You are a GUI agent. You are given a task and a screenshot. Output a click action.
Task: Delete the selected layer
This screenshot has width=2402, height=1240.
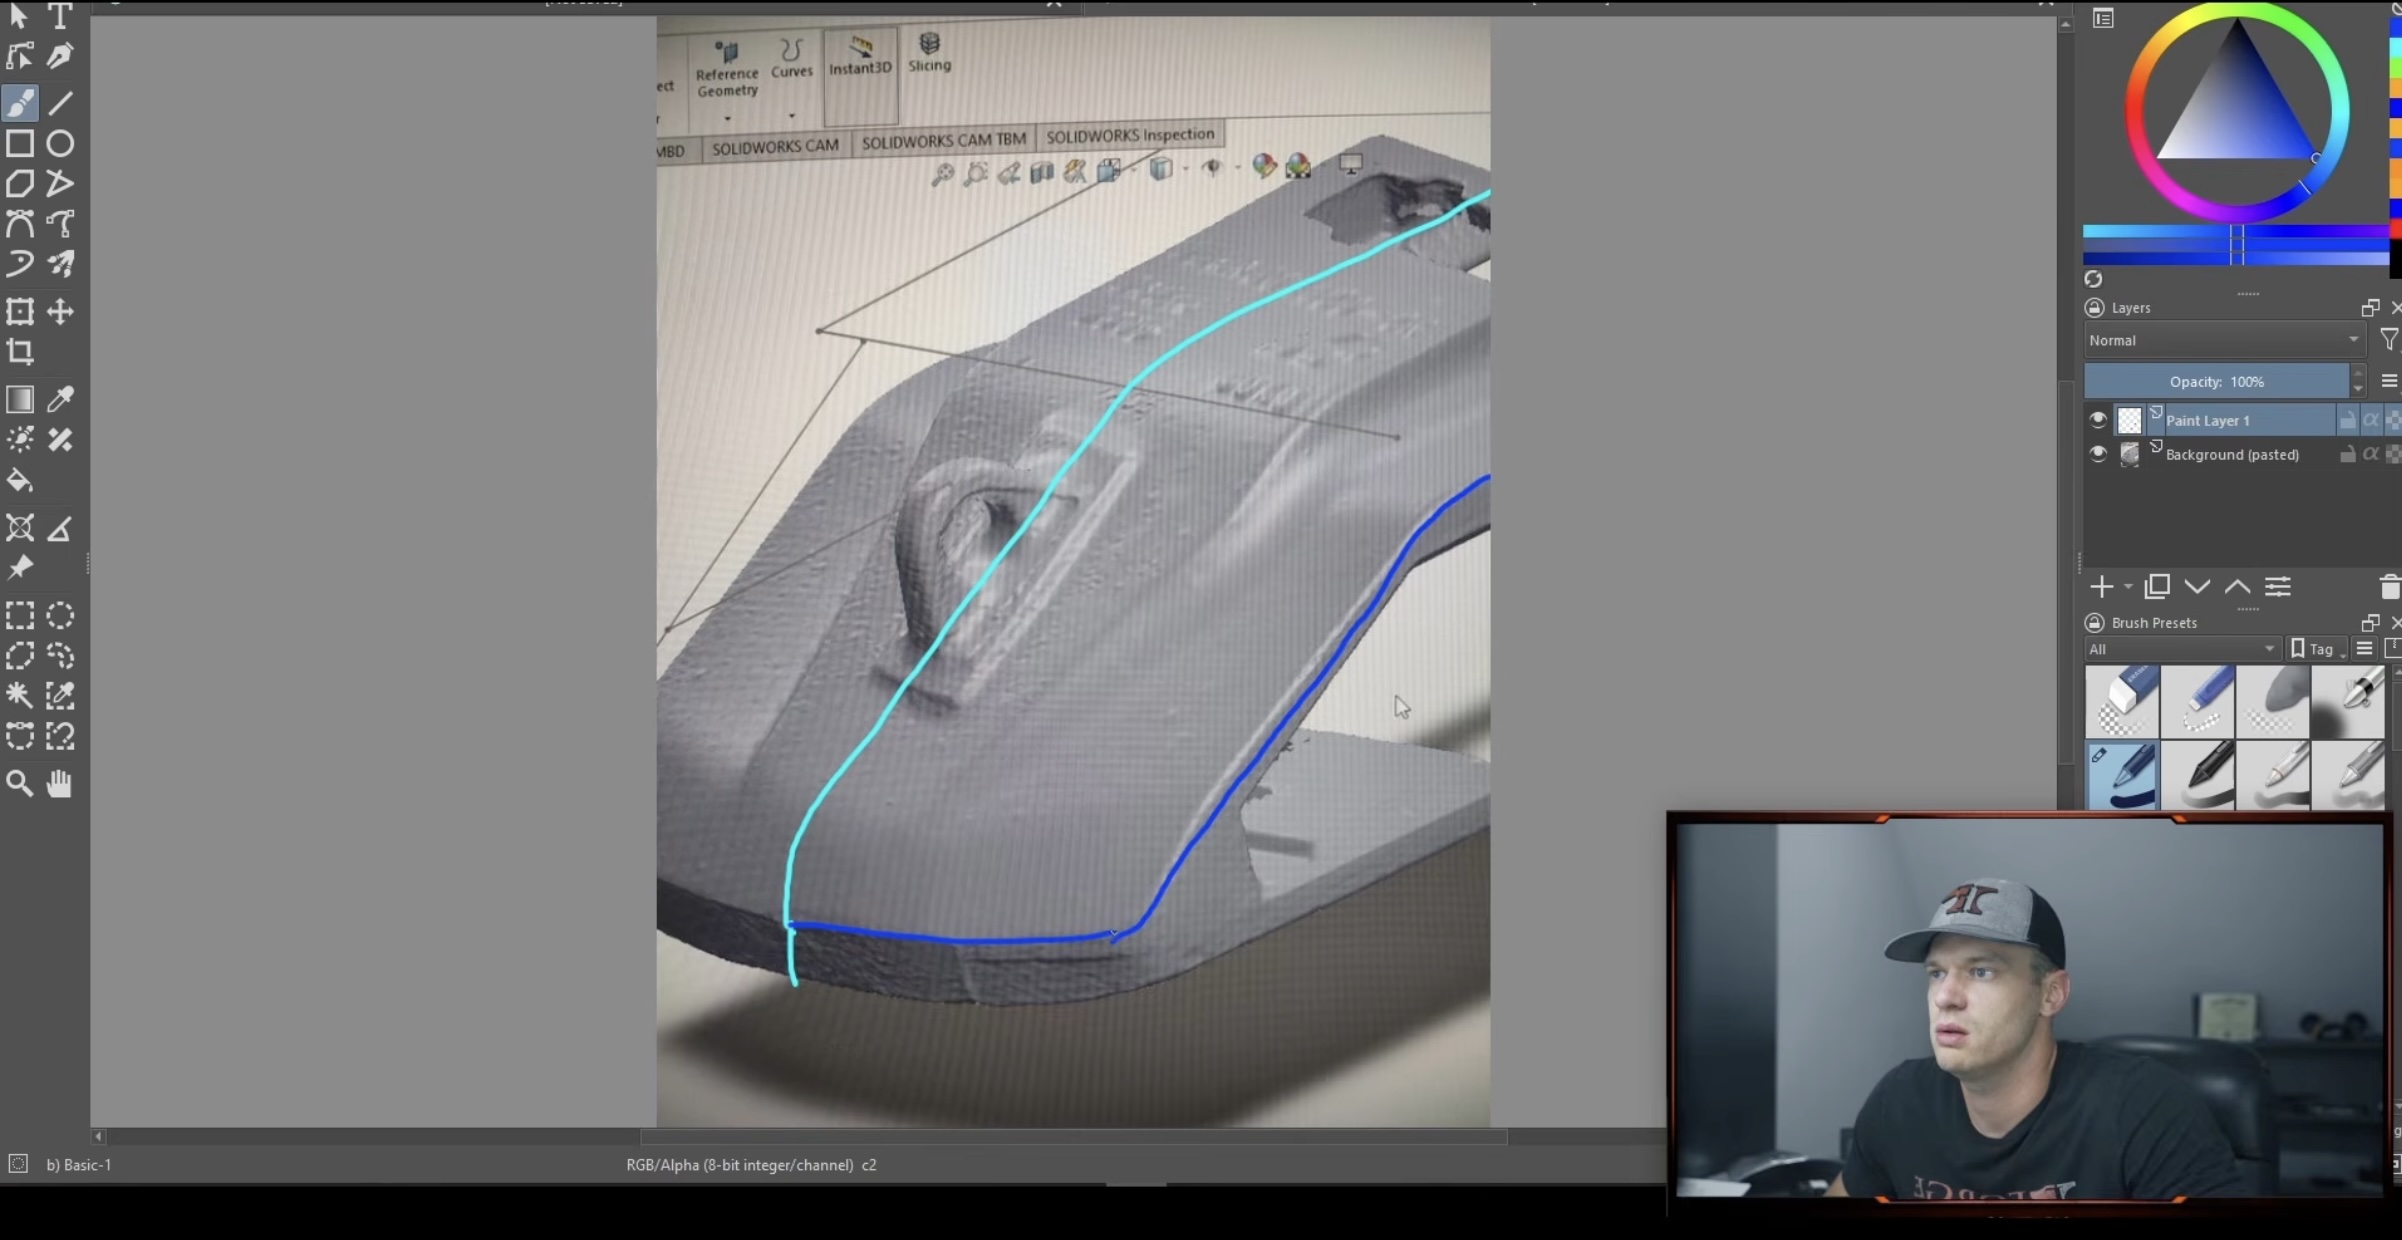point(2389,587)
